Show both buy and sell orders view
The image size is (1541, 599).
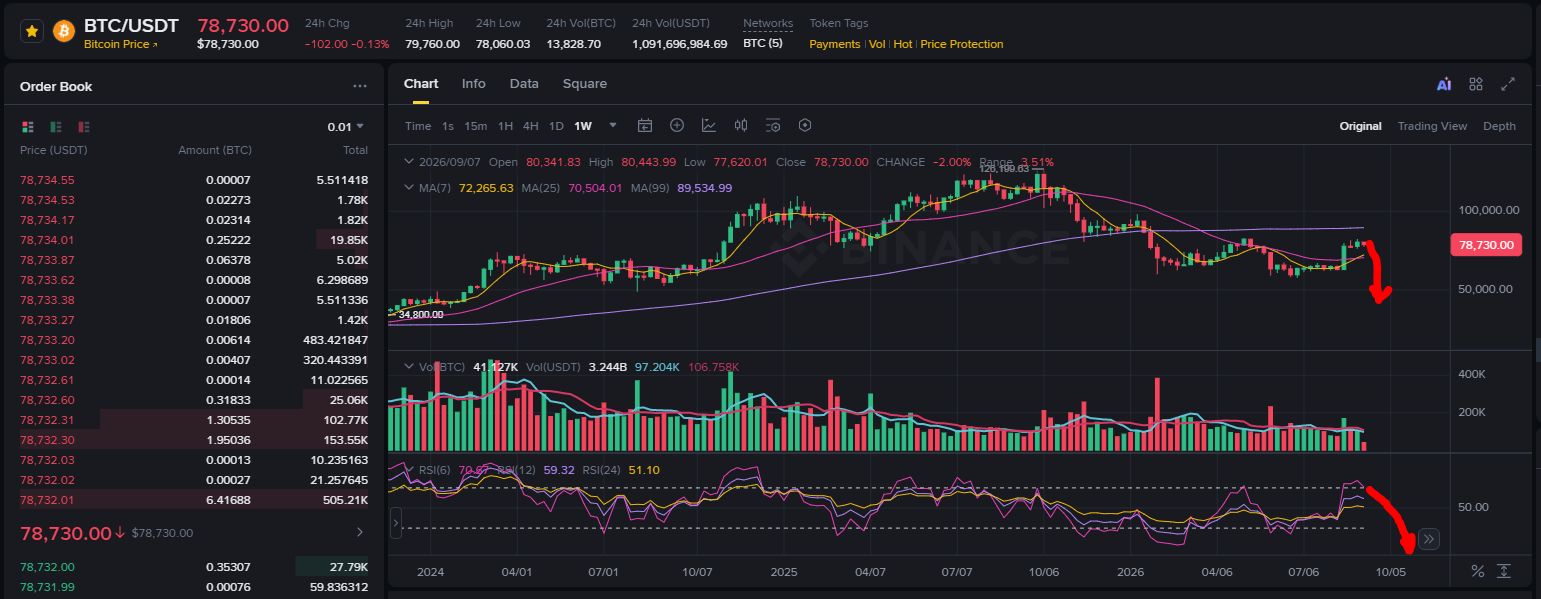coord(28,127)
